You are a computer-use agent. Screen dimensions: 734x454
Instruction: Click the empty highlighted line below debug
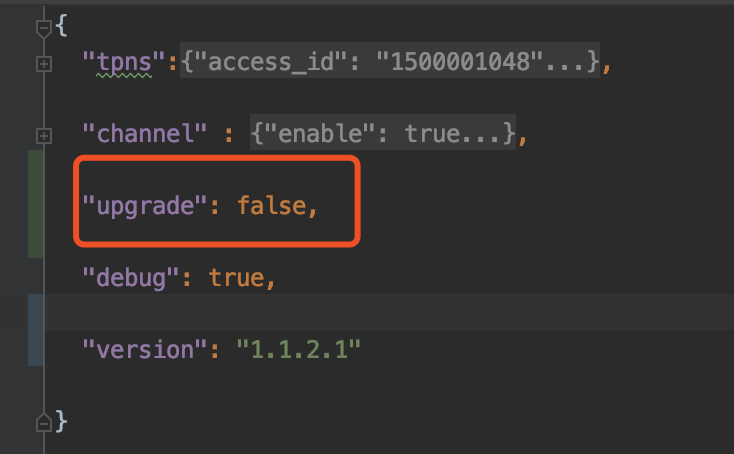tap(400, 312)
